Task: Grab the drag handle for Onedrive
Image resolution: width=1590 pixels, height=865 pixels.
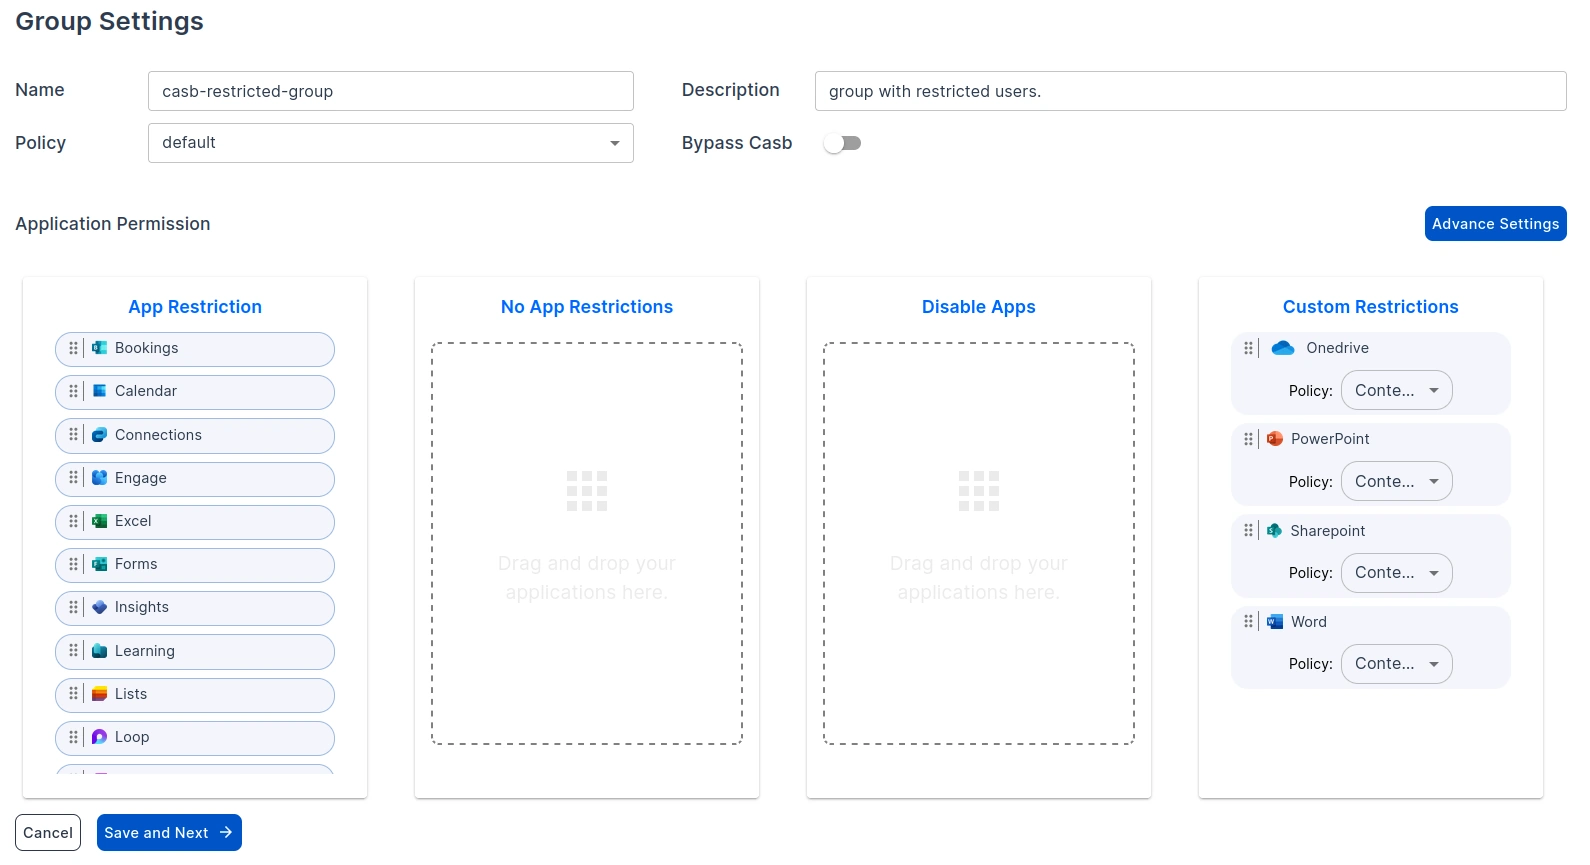Action: (x=1248, y=348)
